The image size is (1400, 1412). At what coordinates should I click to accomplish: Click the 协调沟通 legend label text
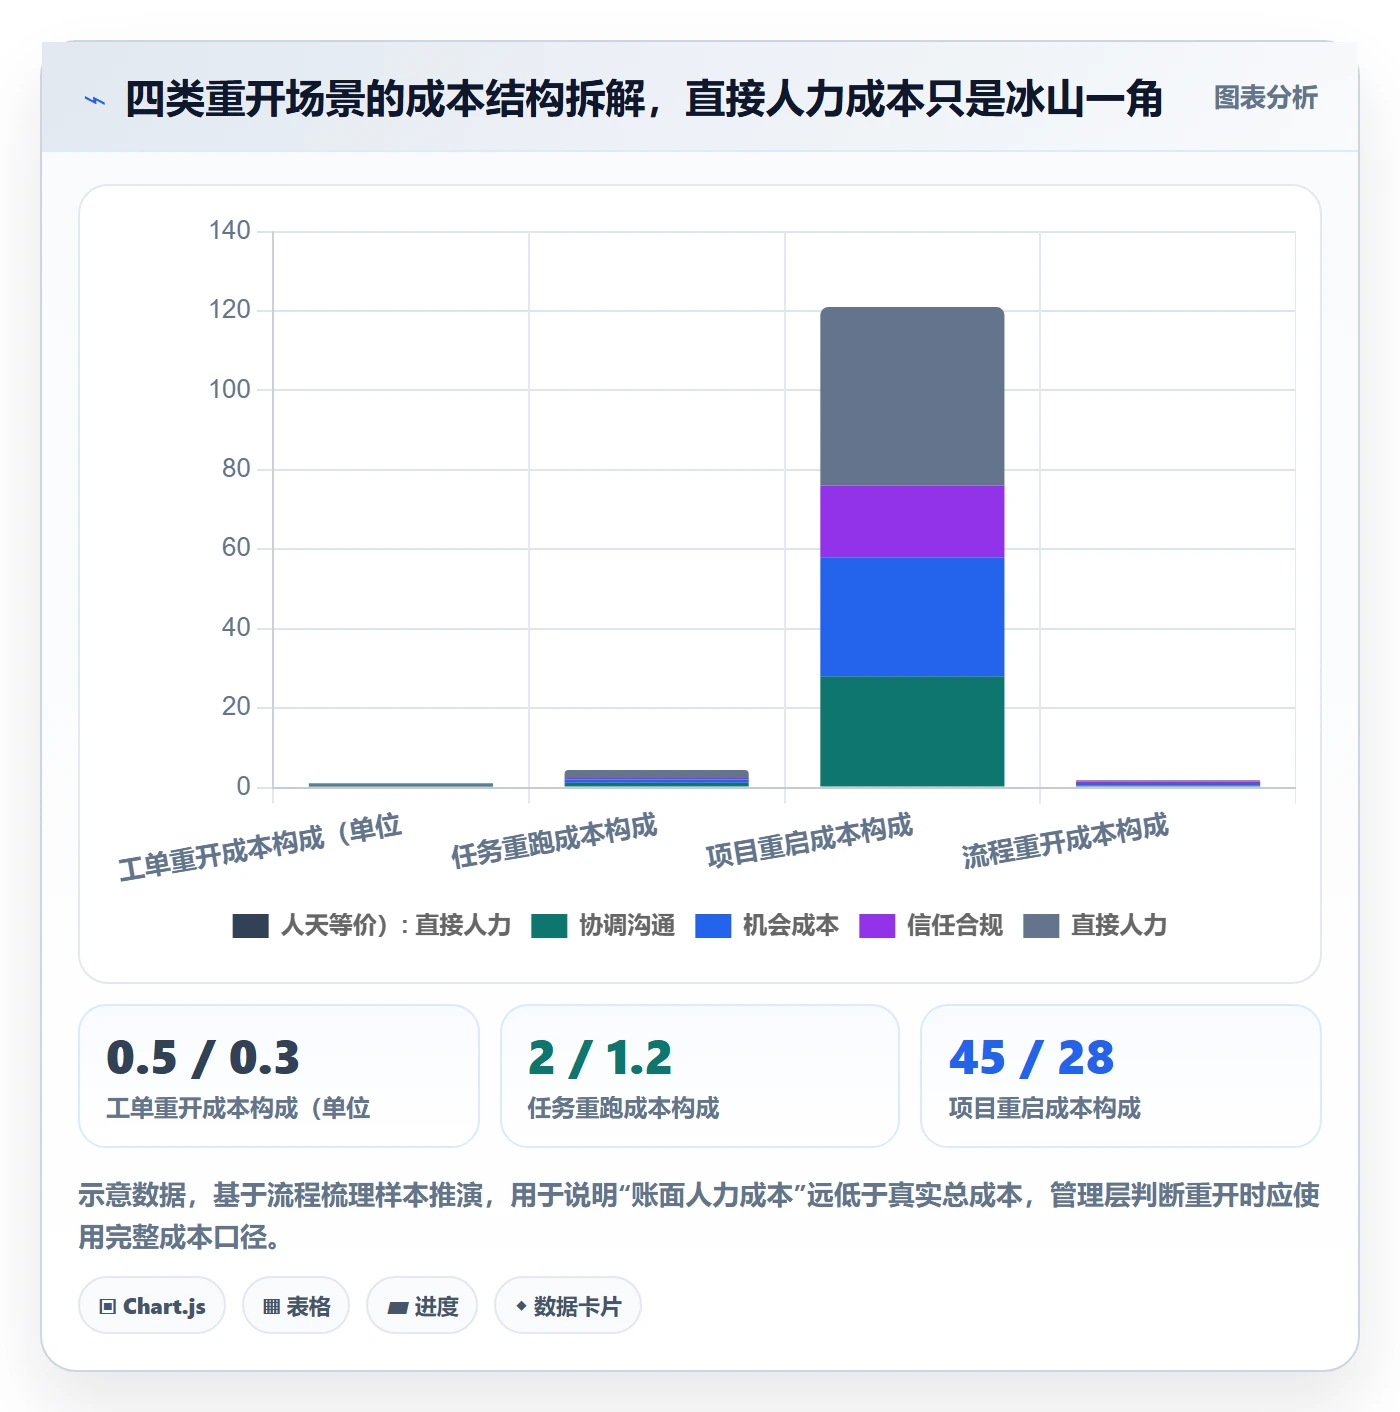tap(627, 926)
